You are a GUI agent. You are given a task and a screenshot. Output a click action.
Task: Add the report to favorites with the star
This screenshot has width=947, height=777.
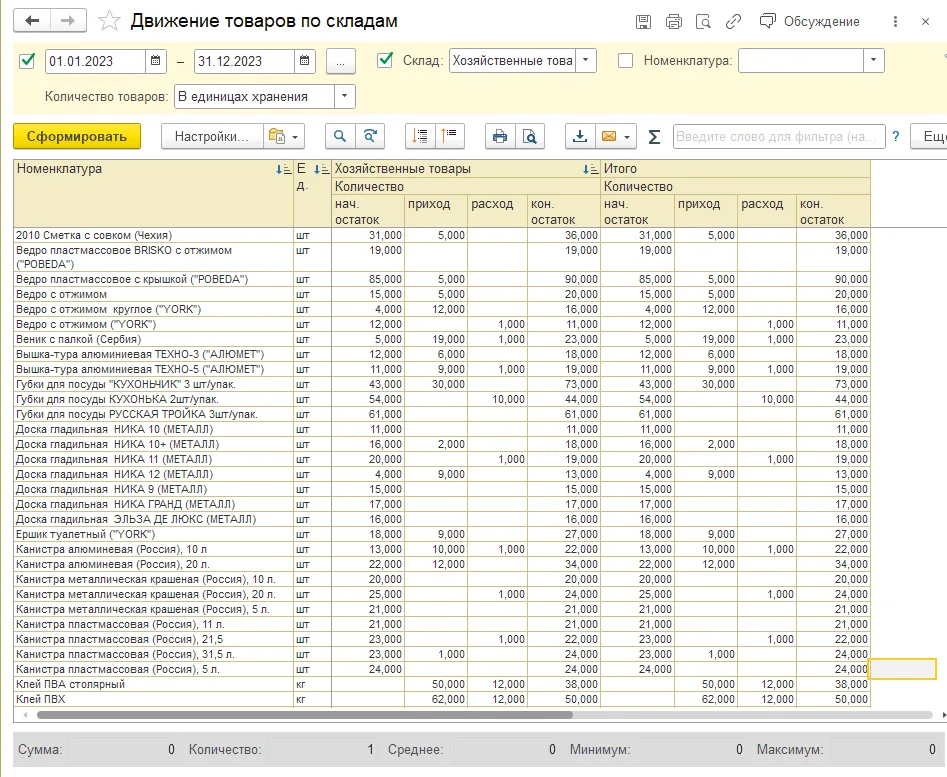click(109, 21)
